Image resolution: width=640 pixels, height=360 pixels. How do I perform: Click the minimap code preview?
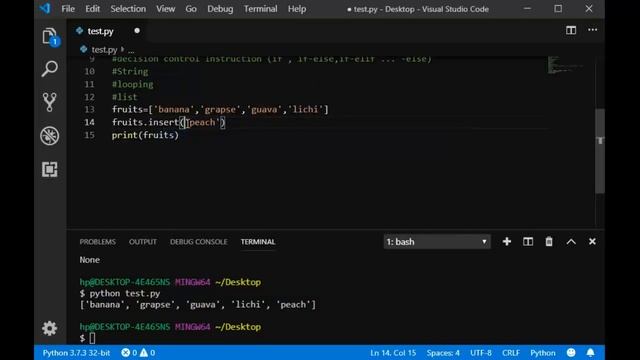pos(565,65)
